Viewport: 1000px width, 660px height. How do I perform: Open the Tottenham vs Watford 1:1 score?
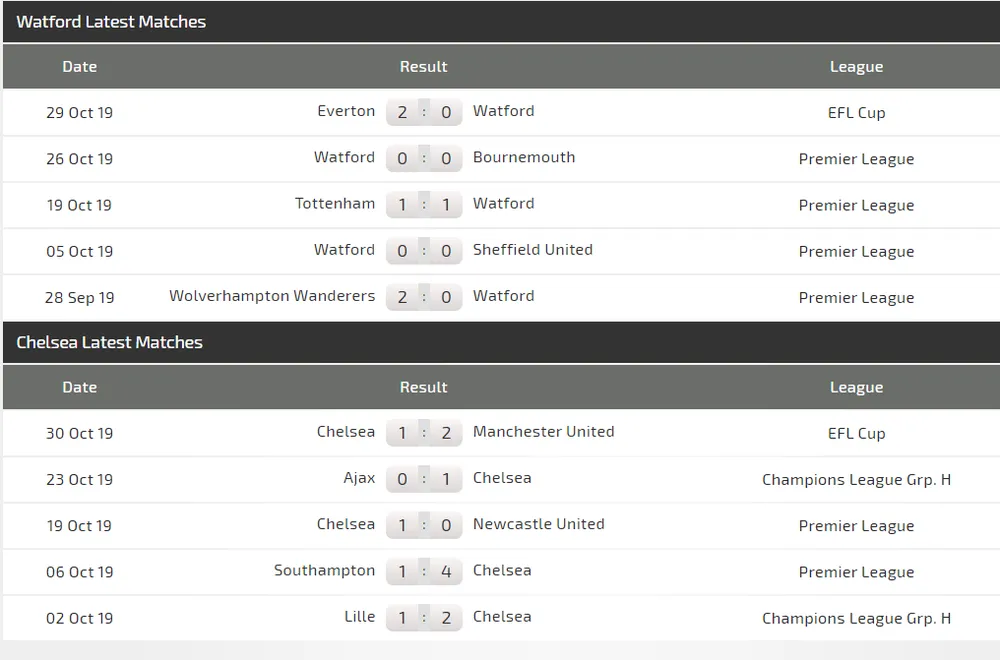pyautogui.click(x=424, y=204)
